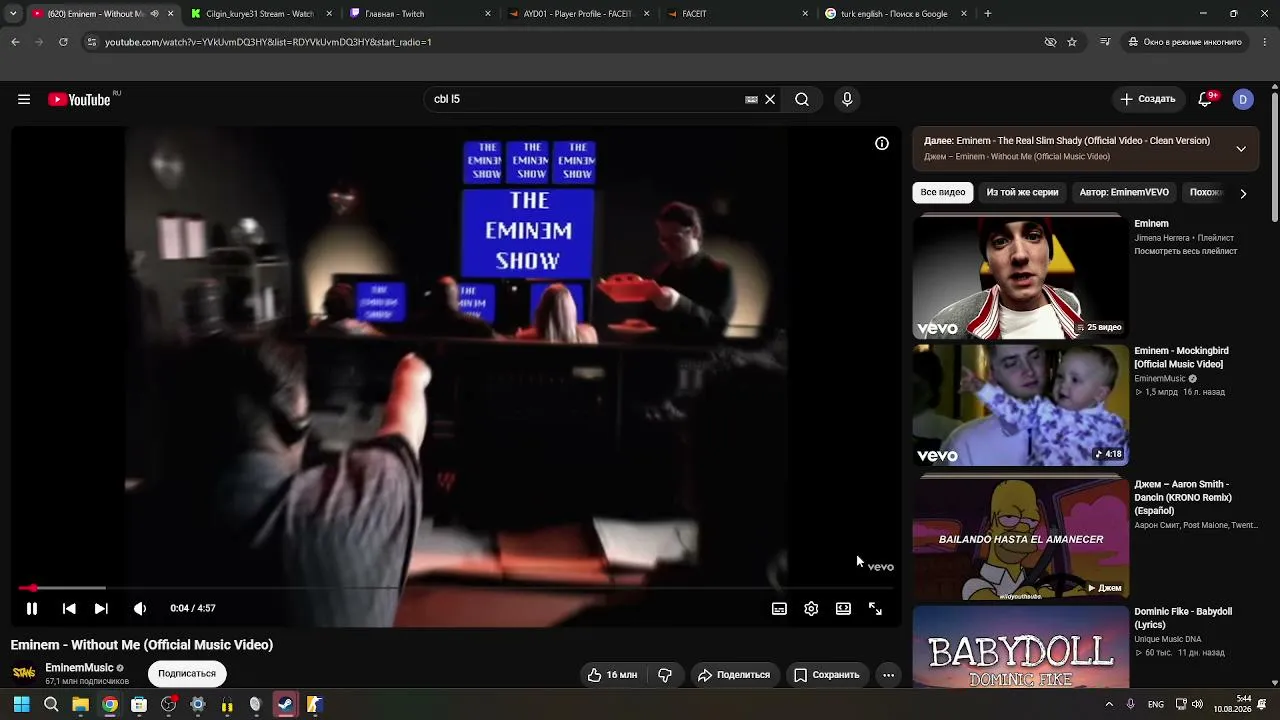Viewport: 1280px width, 720px height.
Task: Open the Eminem - Mockingbird video title
Action: (x=1181, y=357)
